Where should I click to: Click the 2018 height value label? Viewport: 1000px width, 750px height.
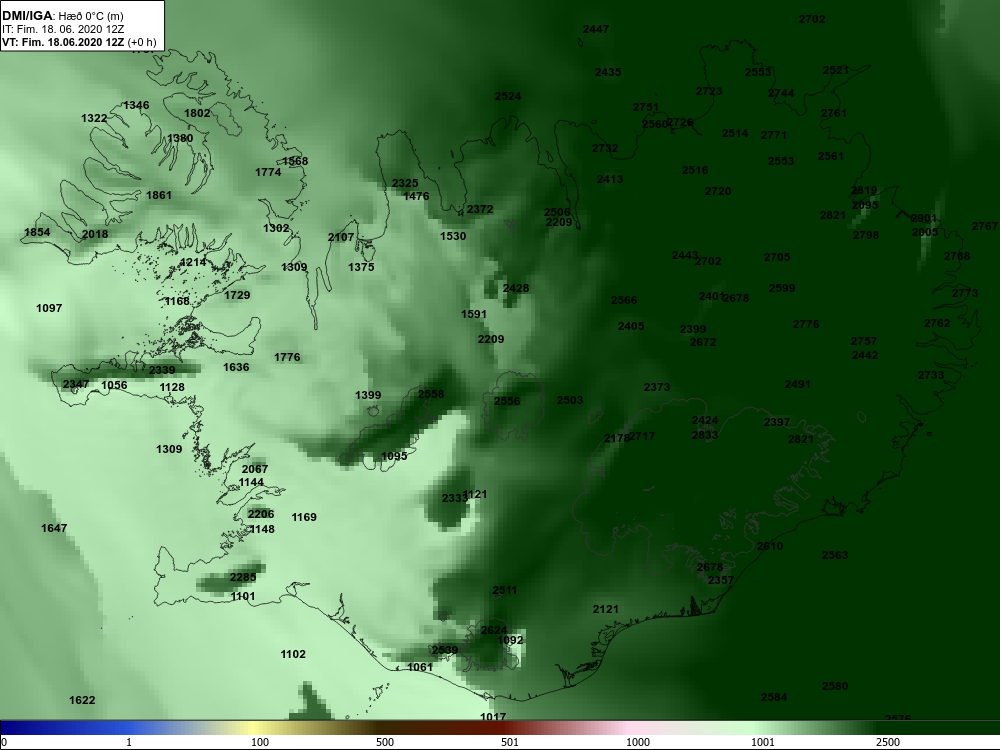click(95, 234)
